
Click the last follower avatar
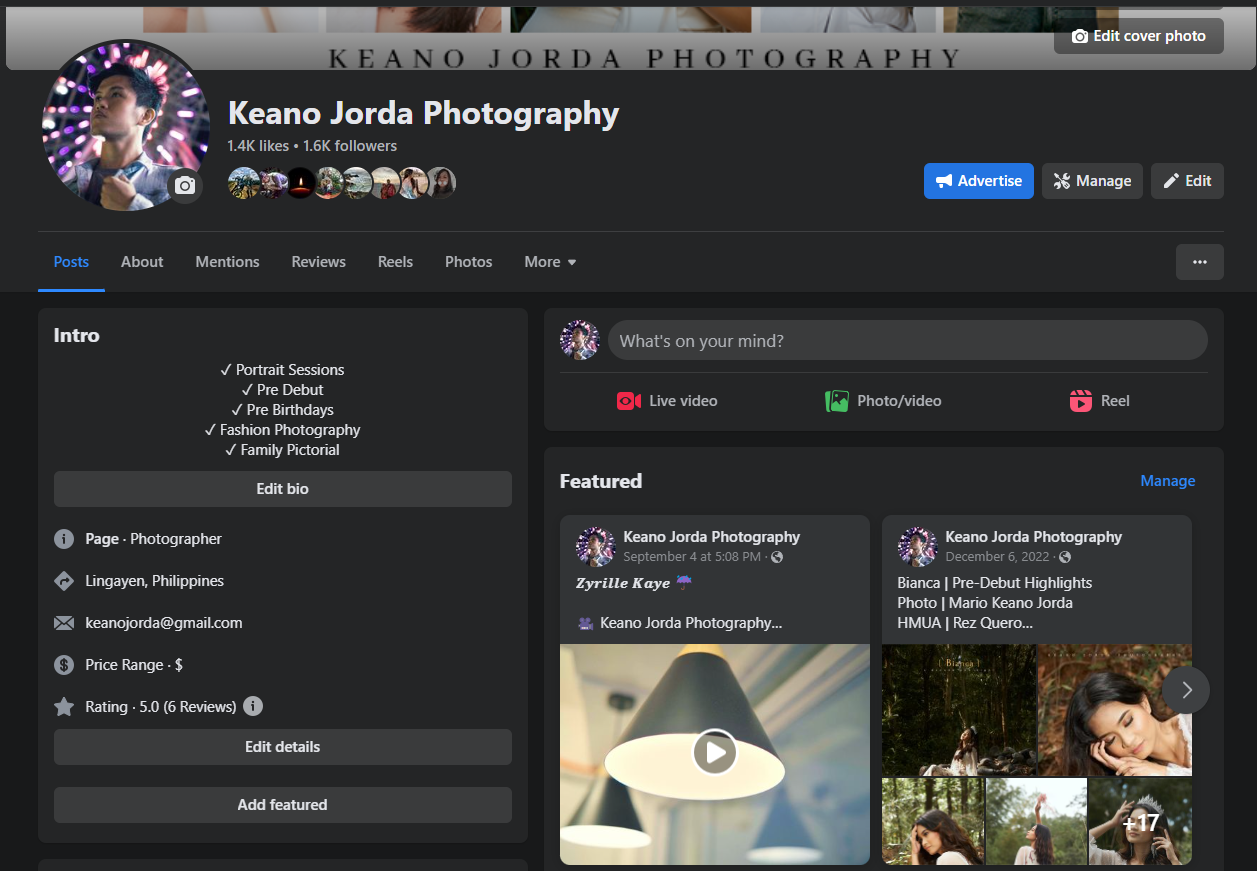[441, 183]
